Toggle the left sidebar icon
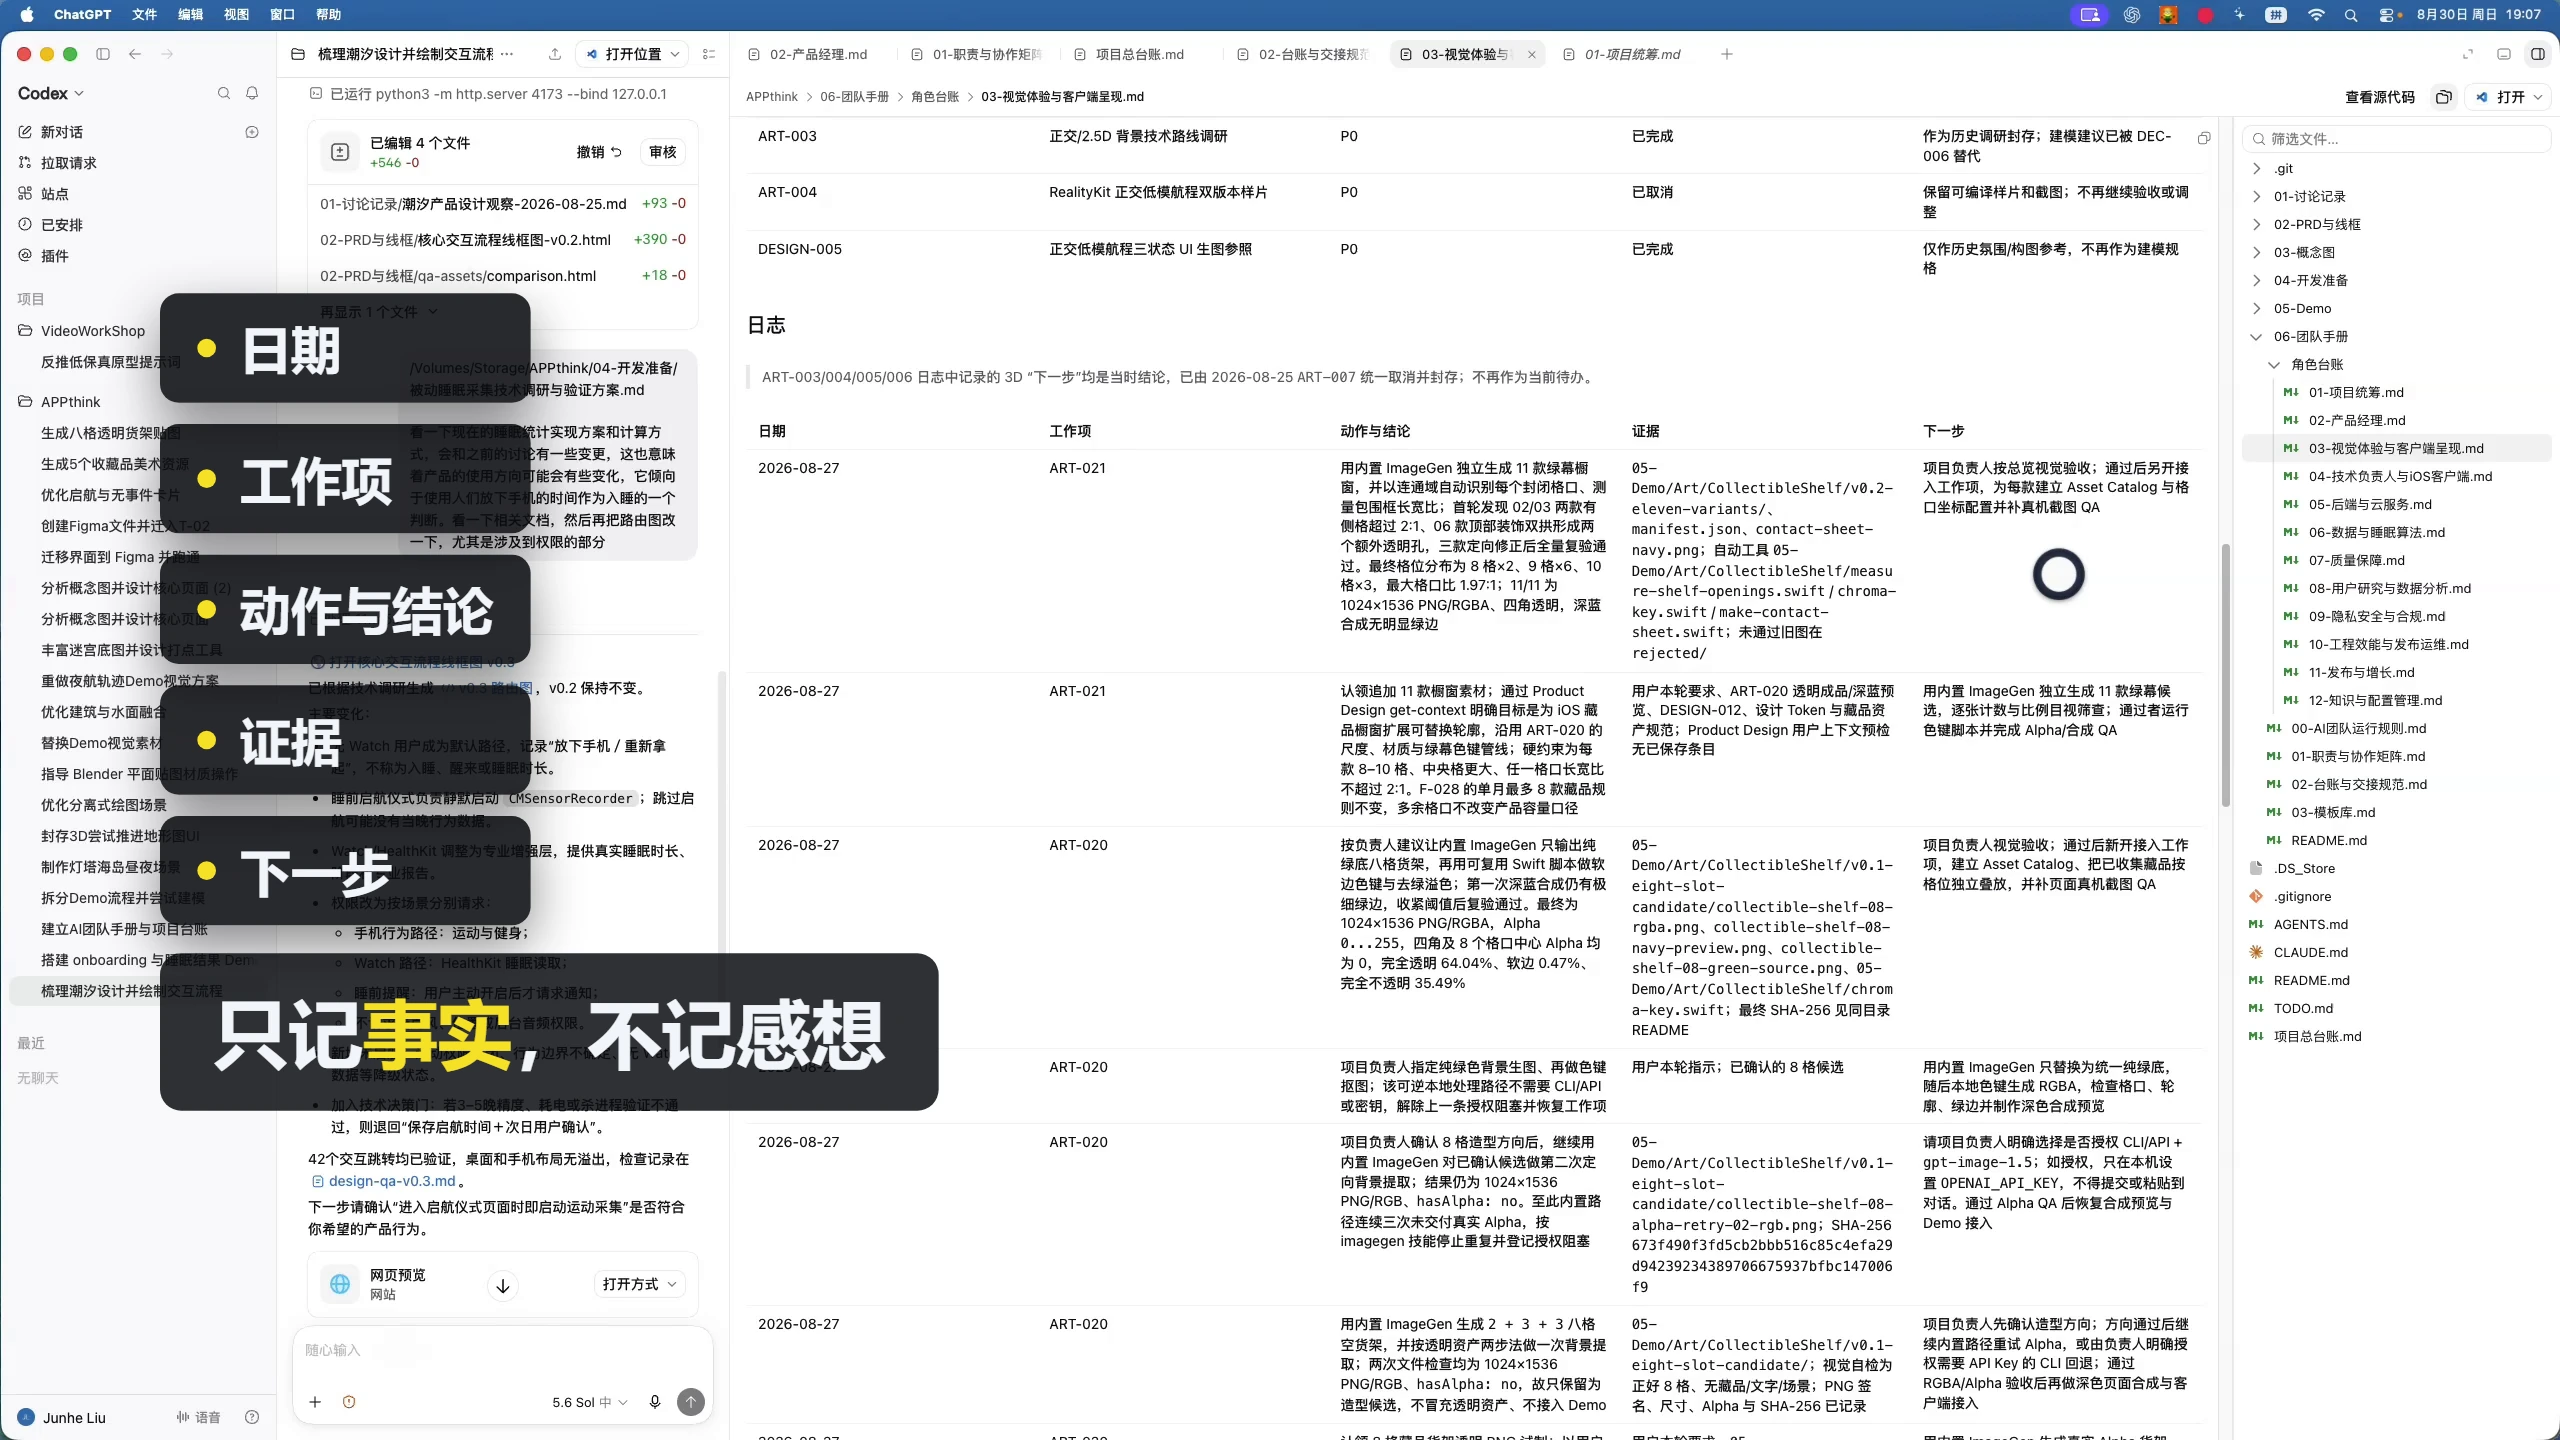Screen dimensions: 2560x1440 point(102,54)
